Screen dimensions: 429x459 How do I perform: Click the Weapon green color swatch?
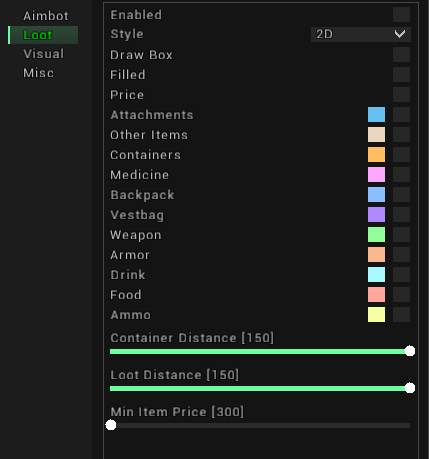click(376, 234)
